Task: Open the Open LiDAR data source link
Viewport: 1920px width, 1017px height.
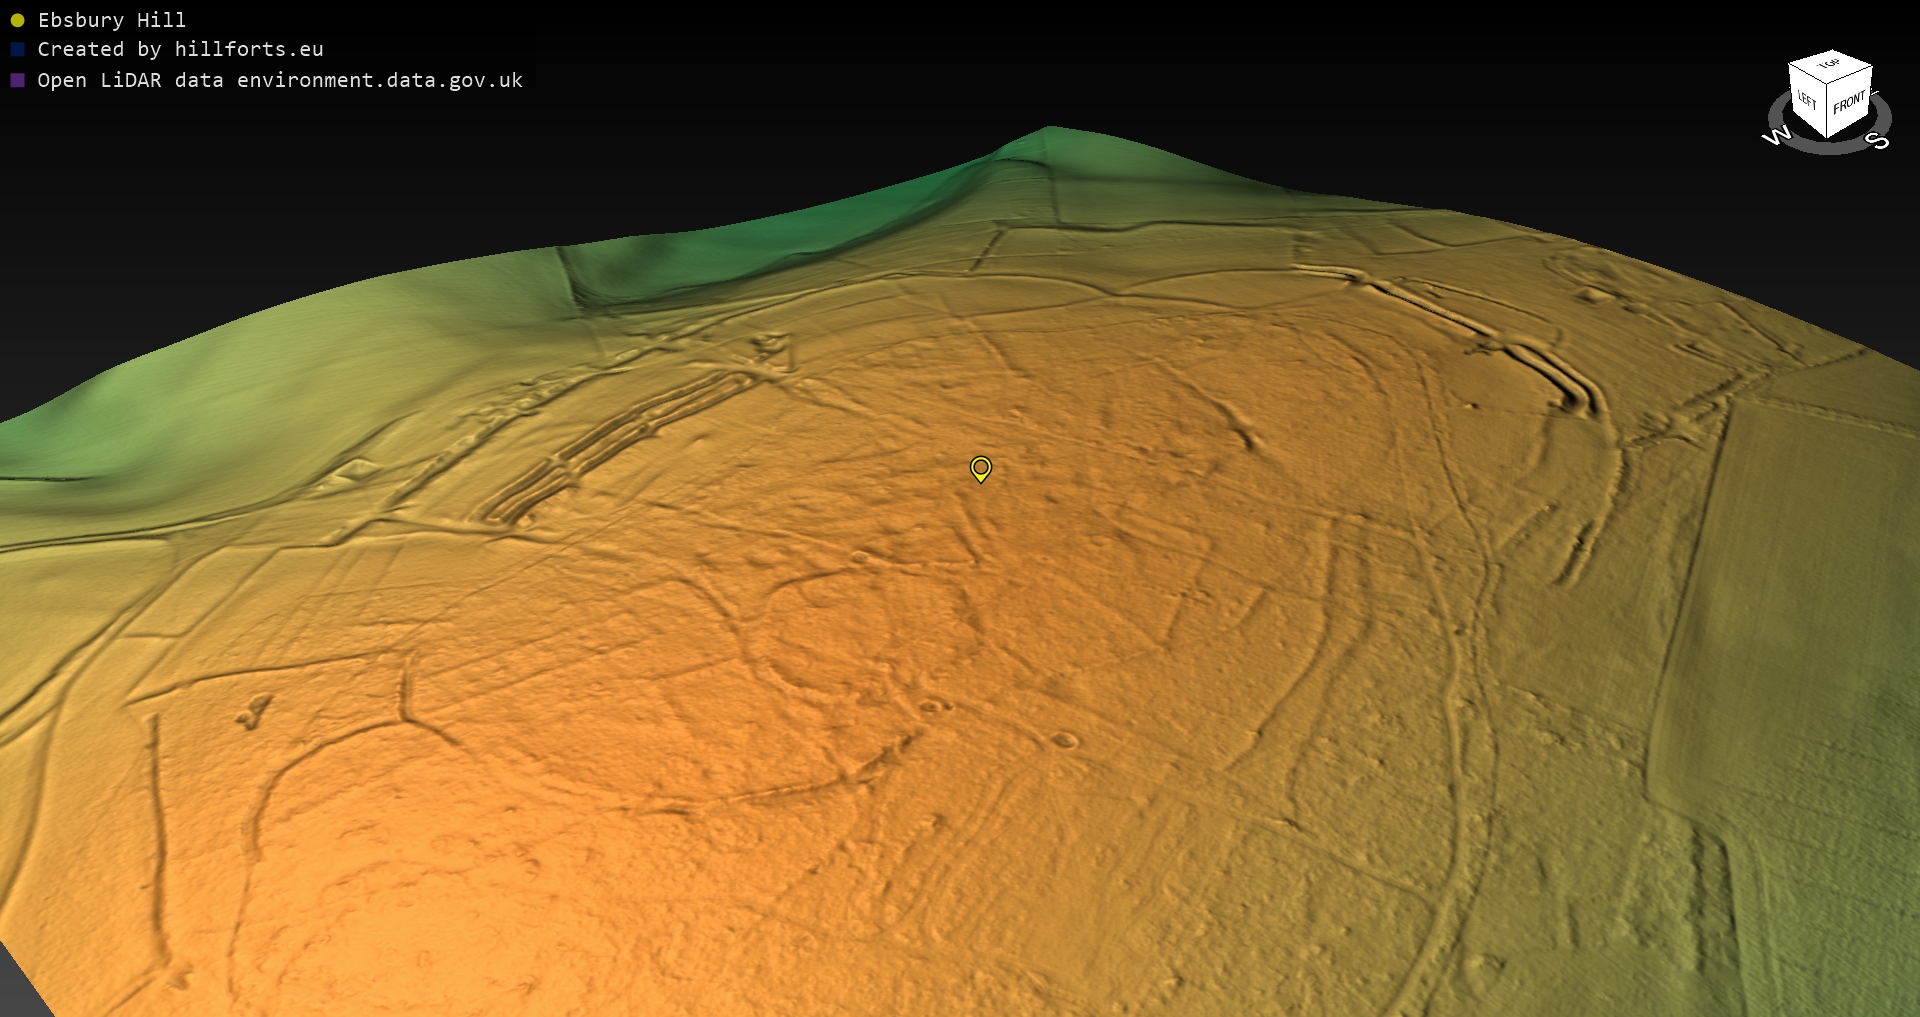Action: pyautogui.click(x=280, y=80)
